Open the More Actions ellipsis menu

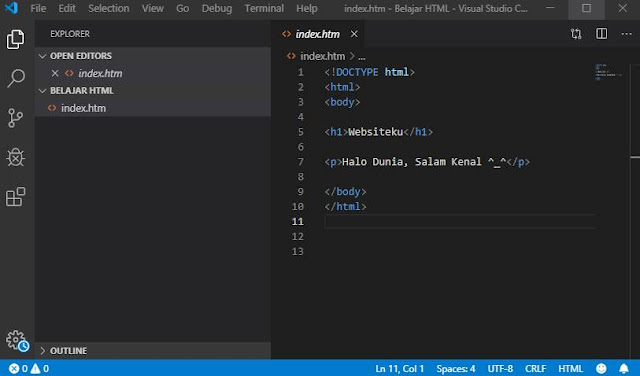tap(626, 34)
